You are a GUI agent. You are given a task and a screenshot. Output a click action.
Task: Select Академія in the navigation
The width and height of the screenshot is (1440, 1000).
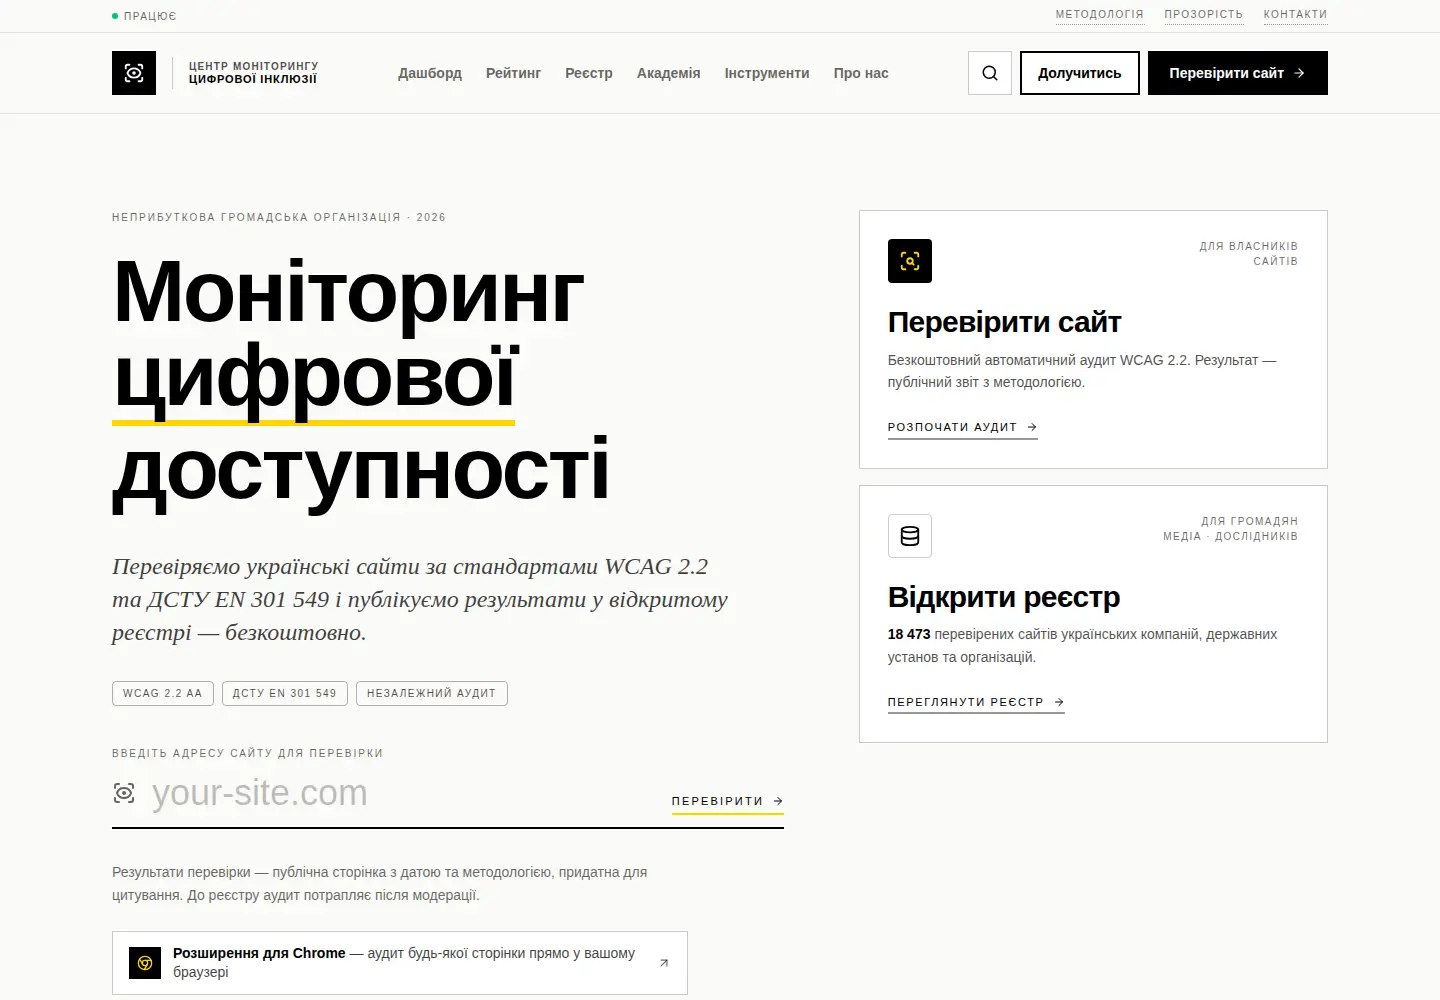coord(669,73)
